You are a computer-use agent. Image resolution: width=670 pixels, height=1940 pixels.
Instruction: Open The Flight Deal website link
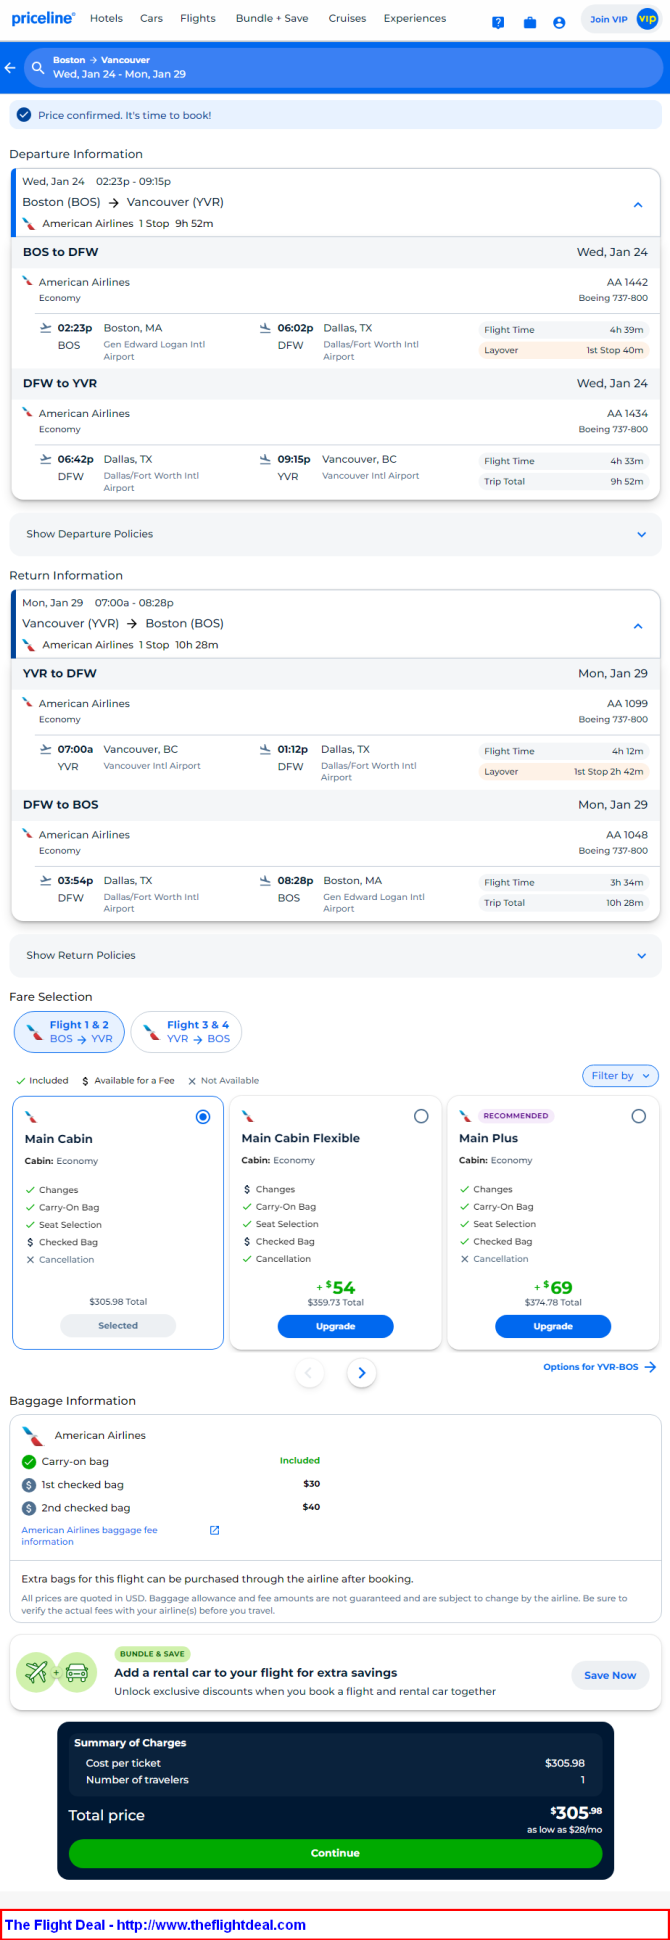155,1925
